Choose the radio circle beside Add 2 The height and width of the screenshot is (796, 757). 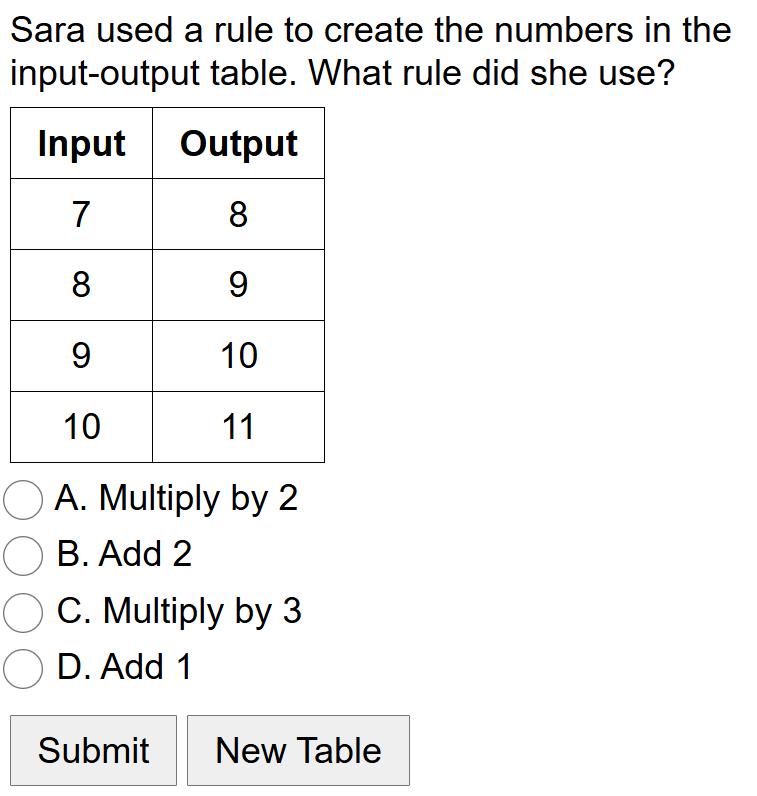pos(23,555)
